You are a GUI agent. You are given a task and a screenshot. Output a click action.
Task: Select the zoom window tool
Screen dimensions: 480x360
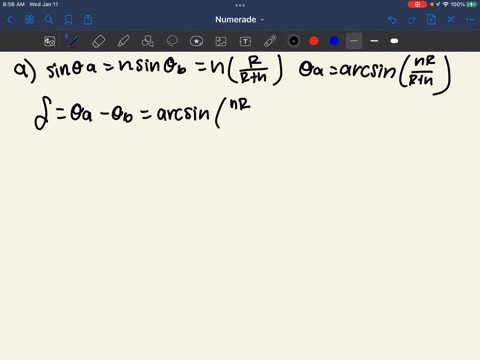50,41
